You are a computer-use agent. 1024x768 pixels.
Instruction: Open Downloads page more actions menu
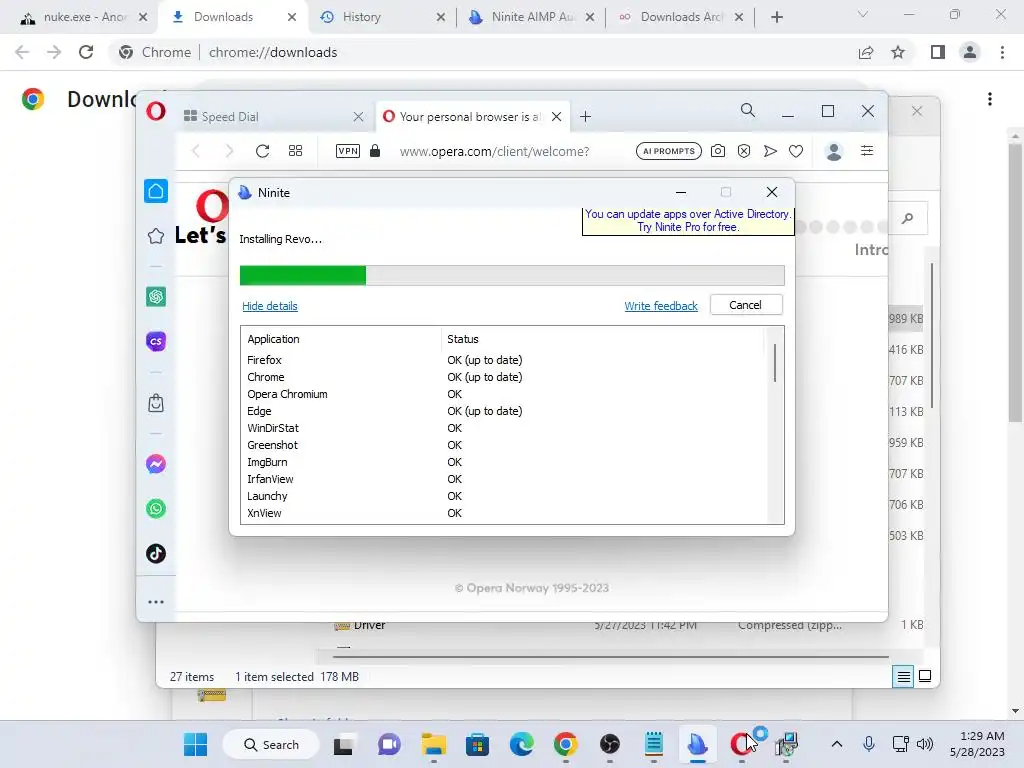click(990, 99)
